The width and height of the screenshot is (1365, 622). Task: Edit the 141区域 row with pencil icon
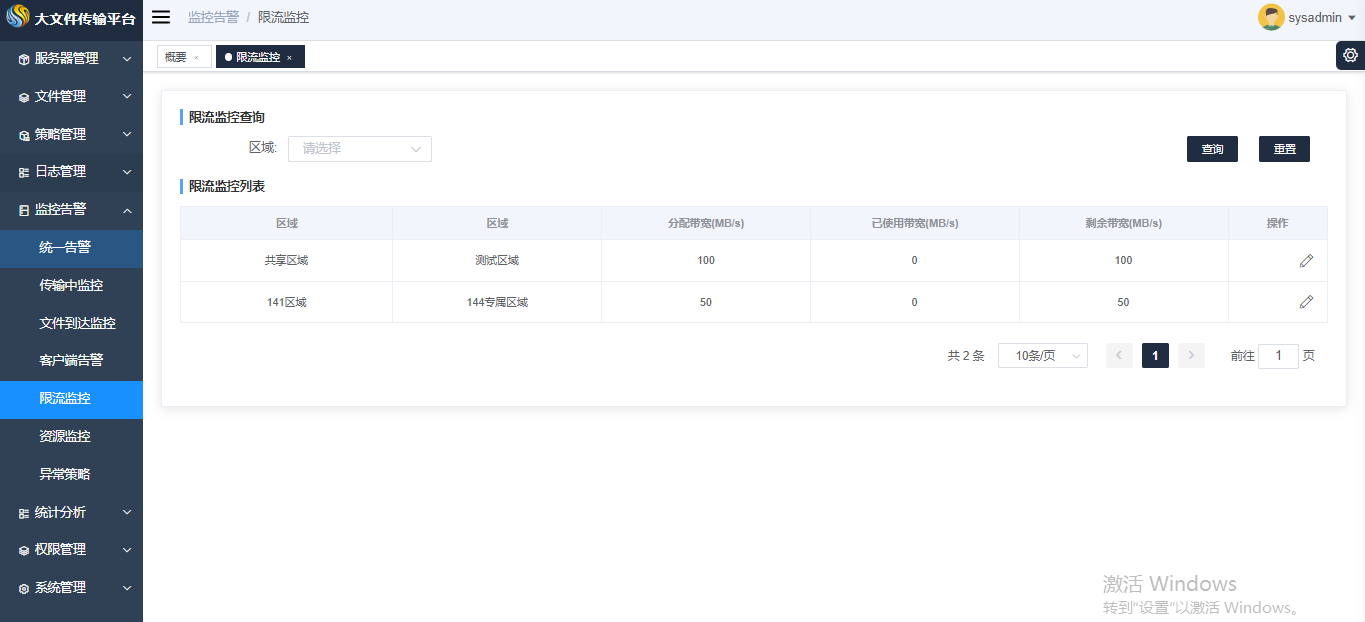point(1306,302)
